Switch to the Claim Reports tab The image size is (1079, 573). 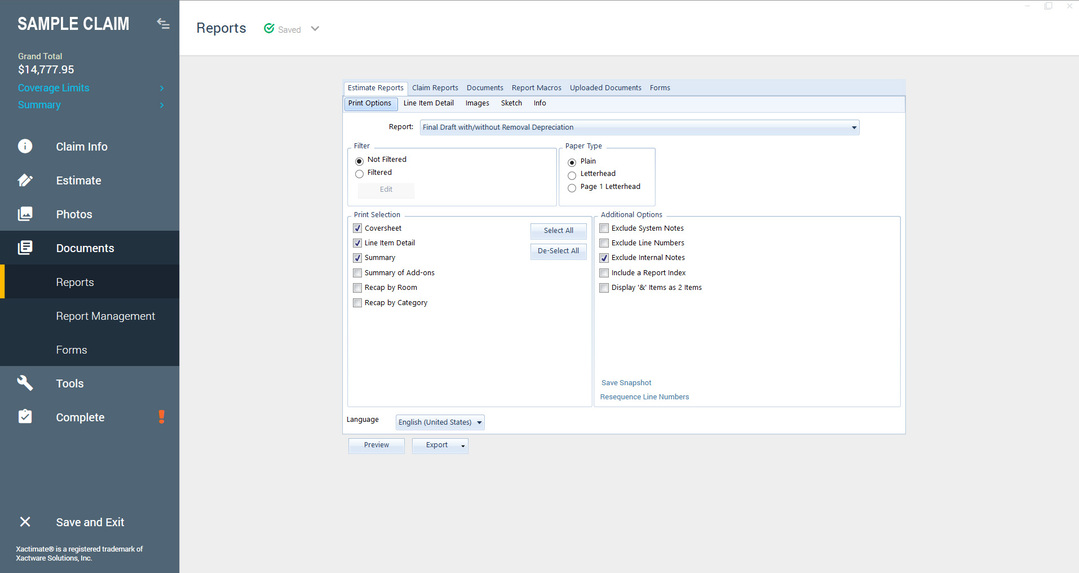(435, 88)
